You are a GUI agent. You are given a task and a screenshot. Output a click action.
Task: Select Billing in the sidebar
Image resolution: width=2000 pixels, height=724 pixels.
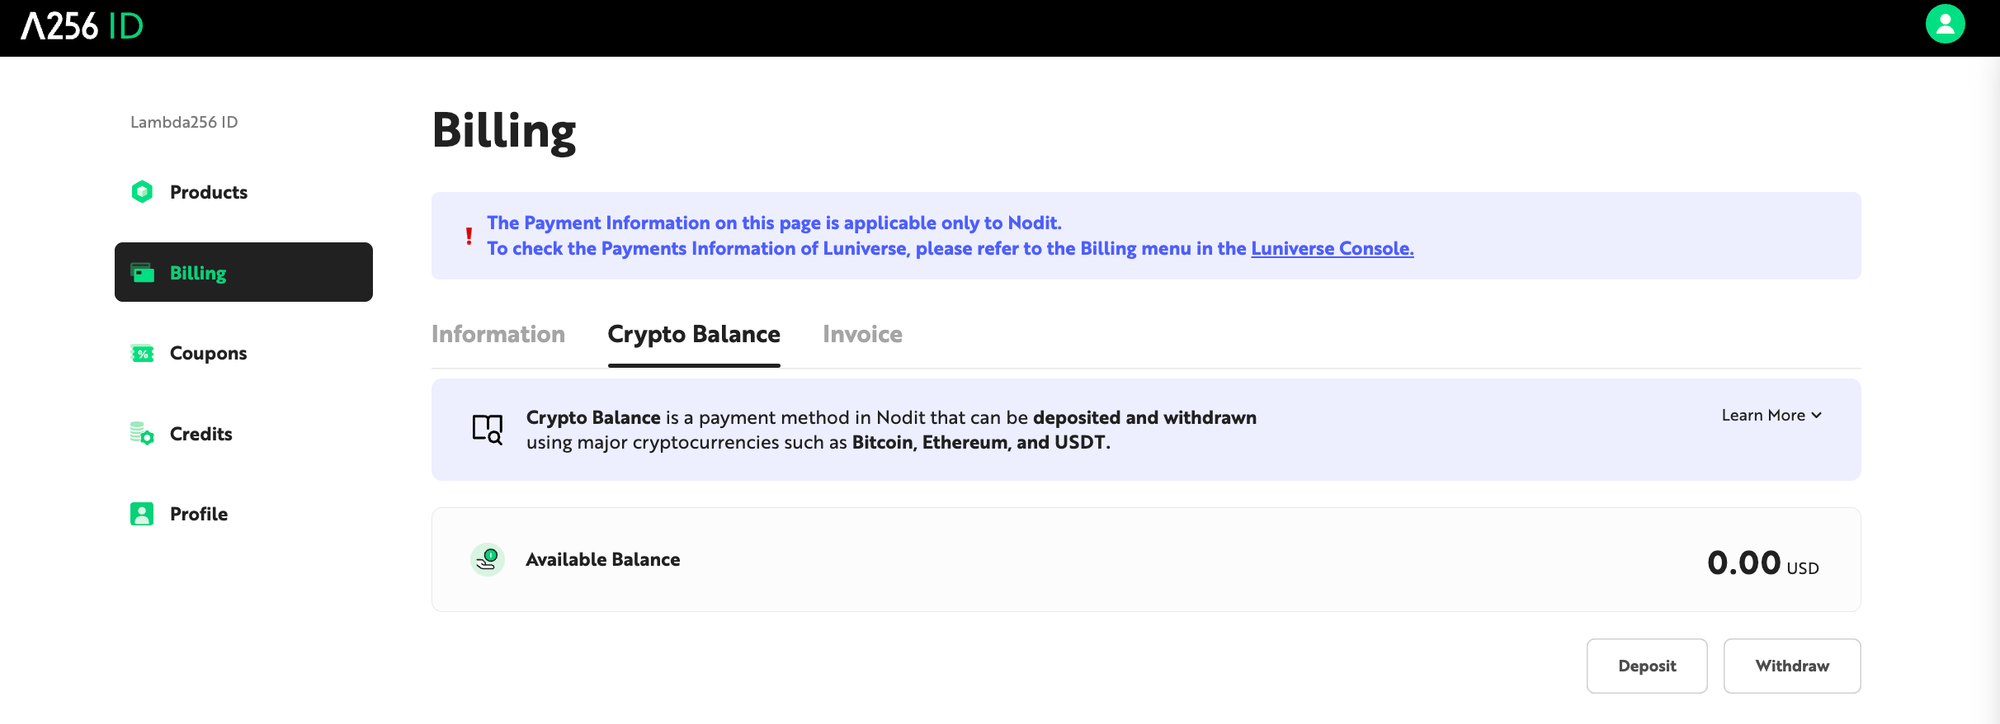tap(244, 272)
